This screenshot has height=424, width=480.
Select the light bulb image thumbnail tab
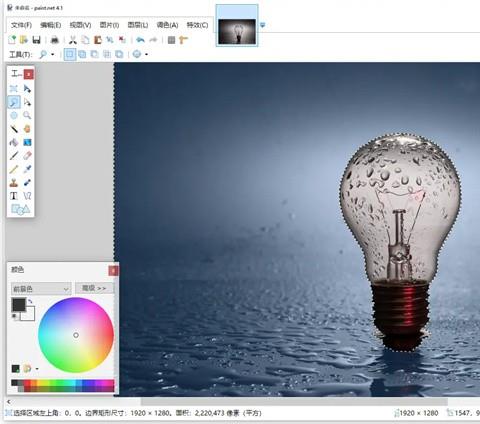coord(237,31)
